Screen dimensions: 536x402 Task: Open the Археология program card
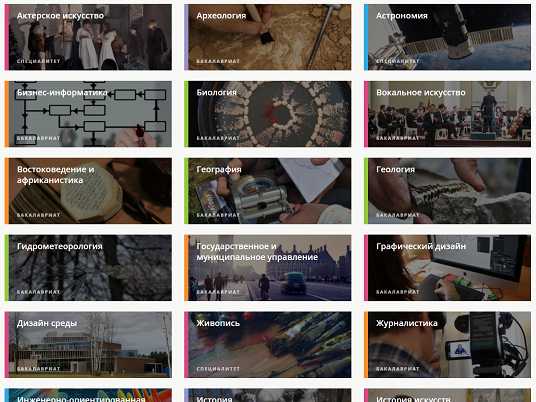coord(268,37)
